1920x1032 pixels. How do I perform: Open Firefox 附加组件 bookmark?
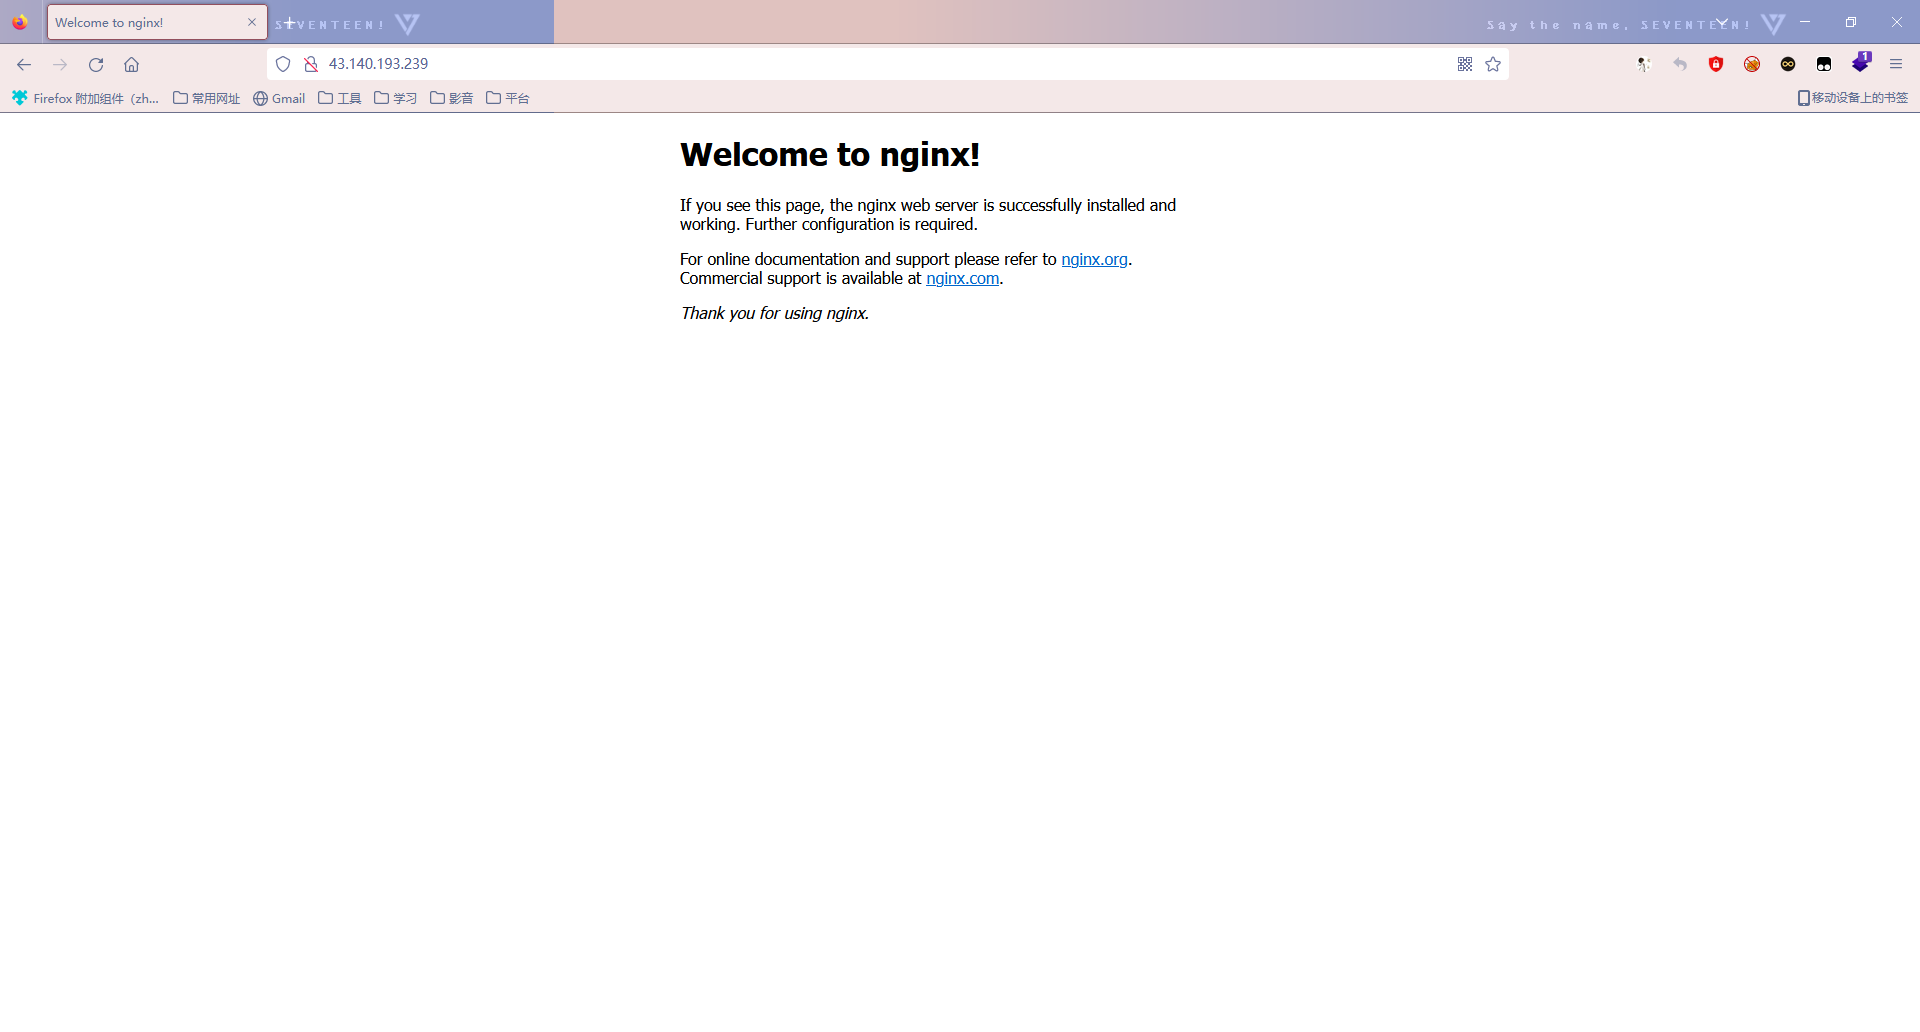pyautogui.click(x=85, y=98)
